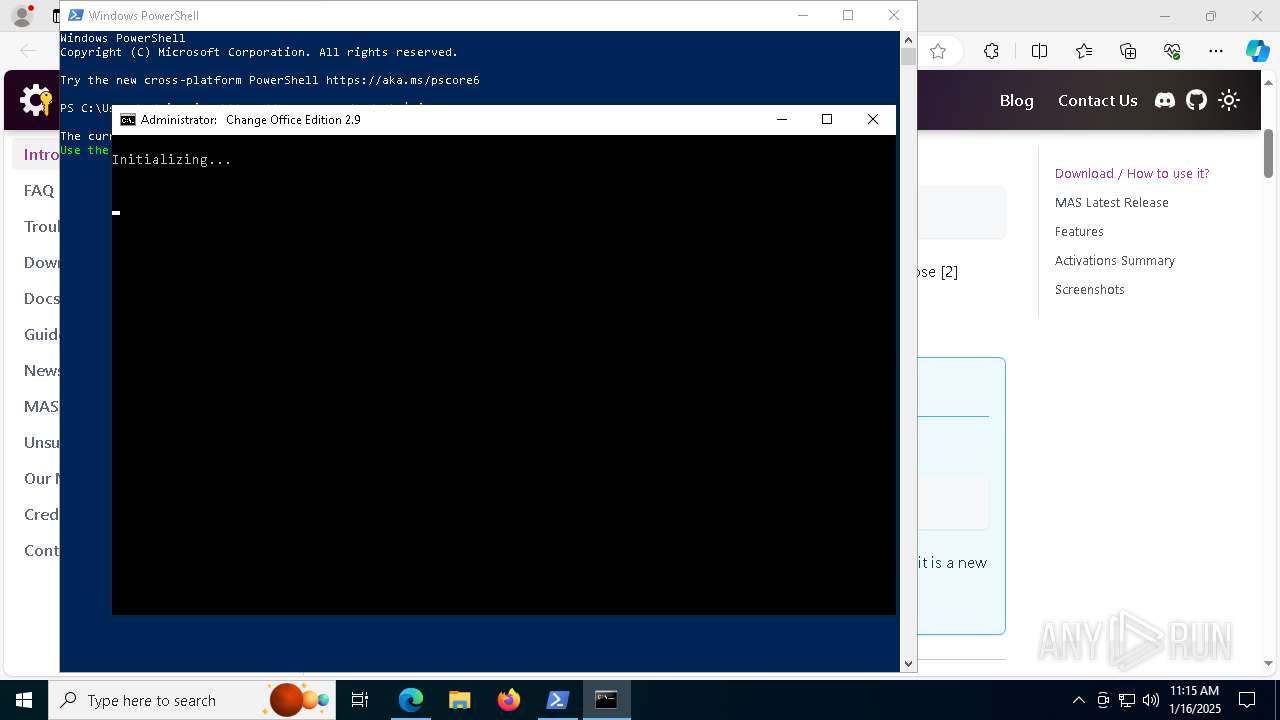Viewport: 1280px width, 720px height.
Task: Click the Blog link in site header
Action: coord(1016,100)
